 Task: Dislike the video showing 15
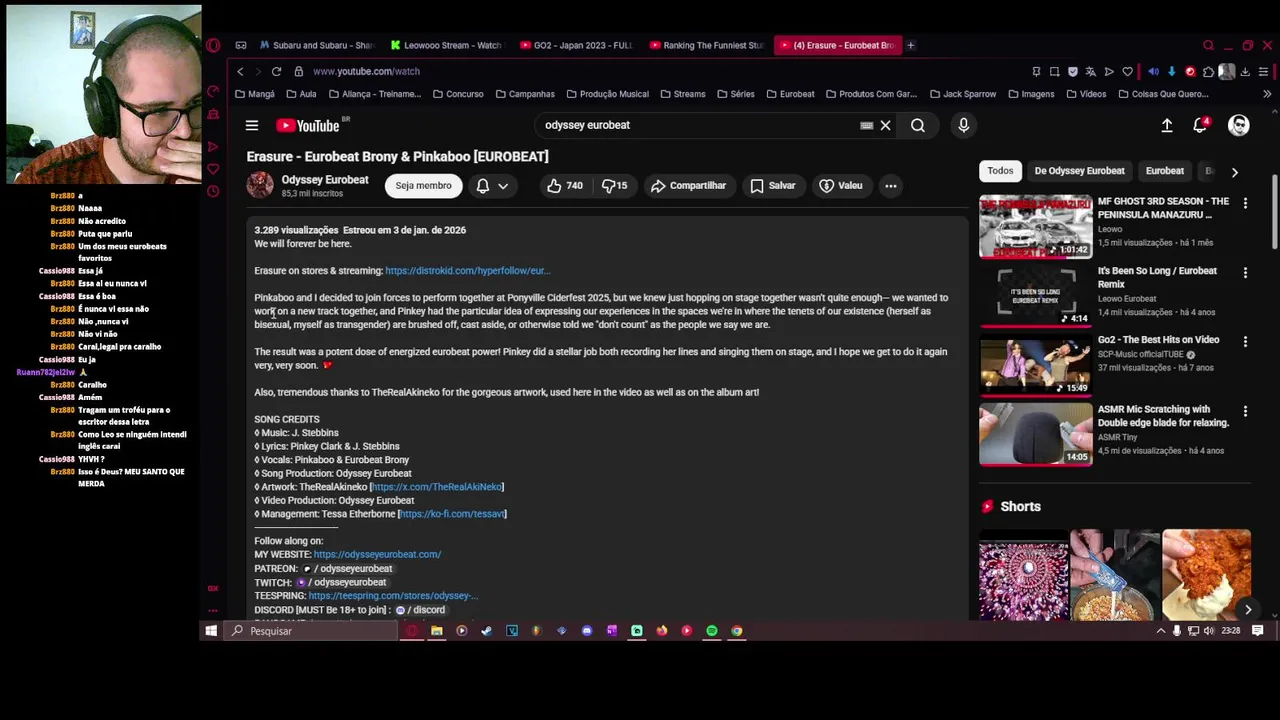point(614,186)
